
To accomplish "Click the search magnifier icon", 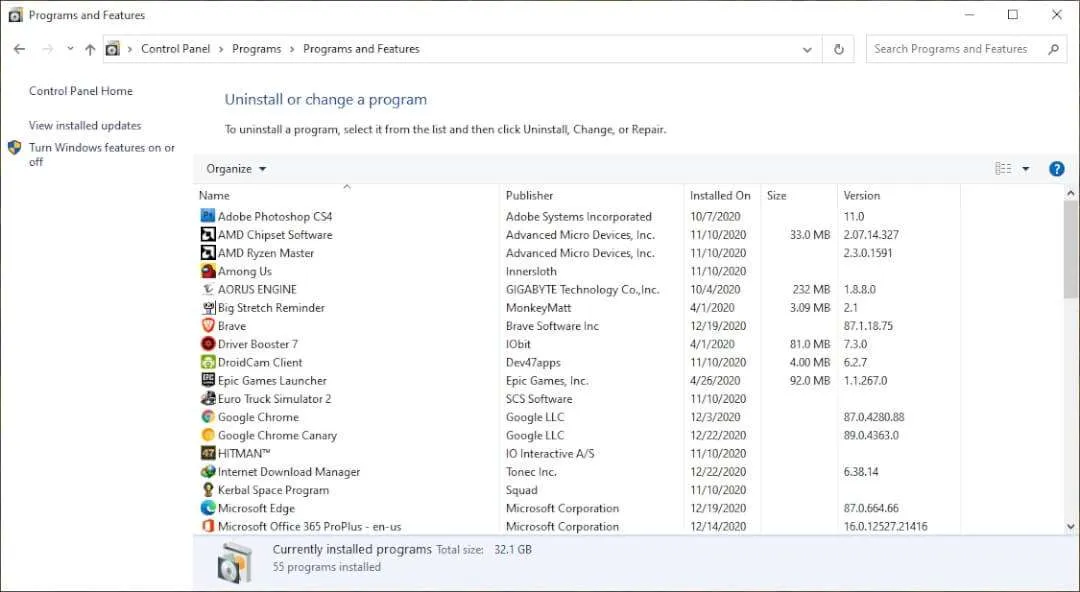I will pyautogui.click(x=1053, y=49).
